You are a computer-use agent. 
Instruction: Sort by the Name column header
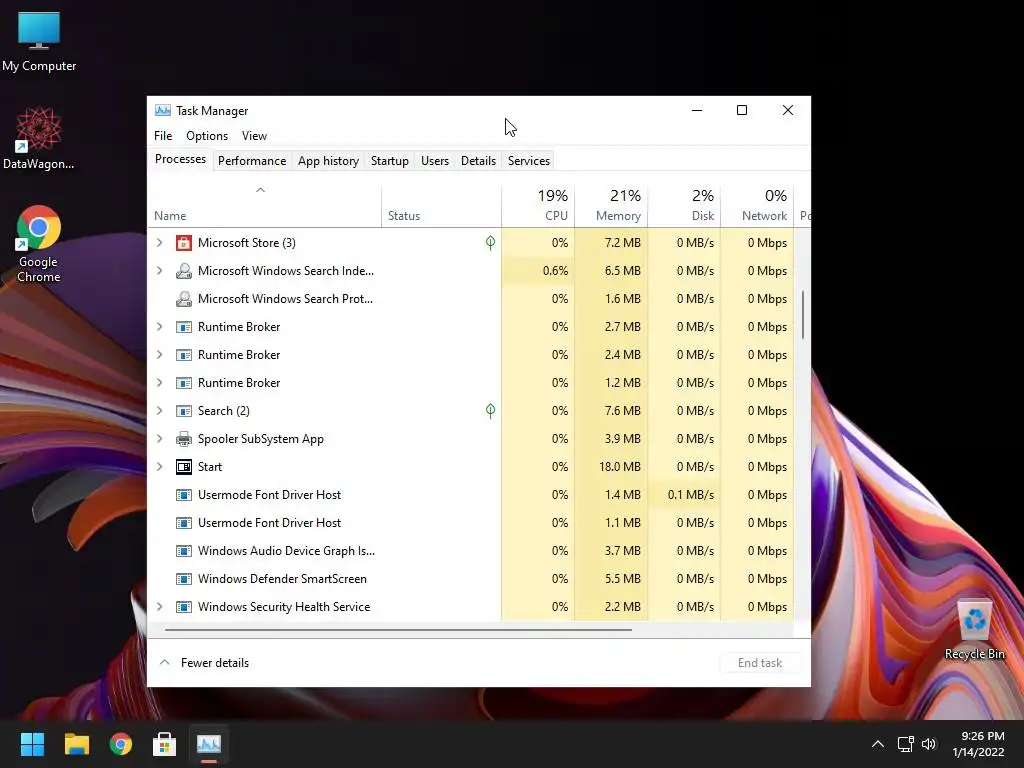point(264,206)
